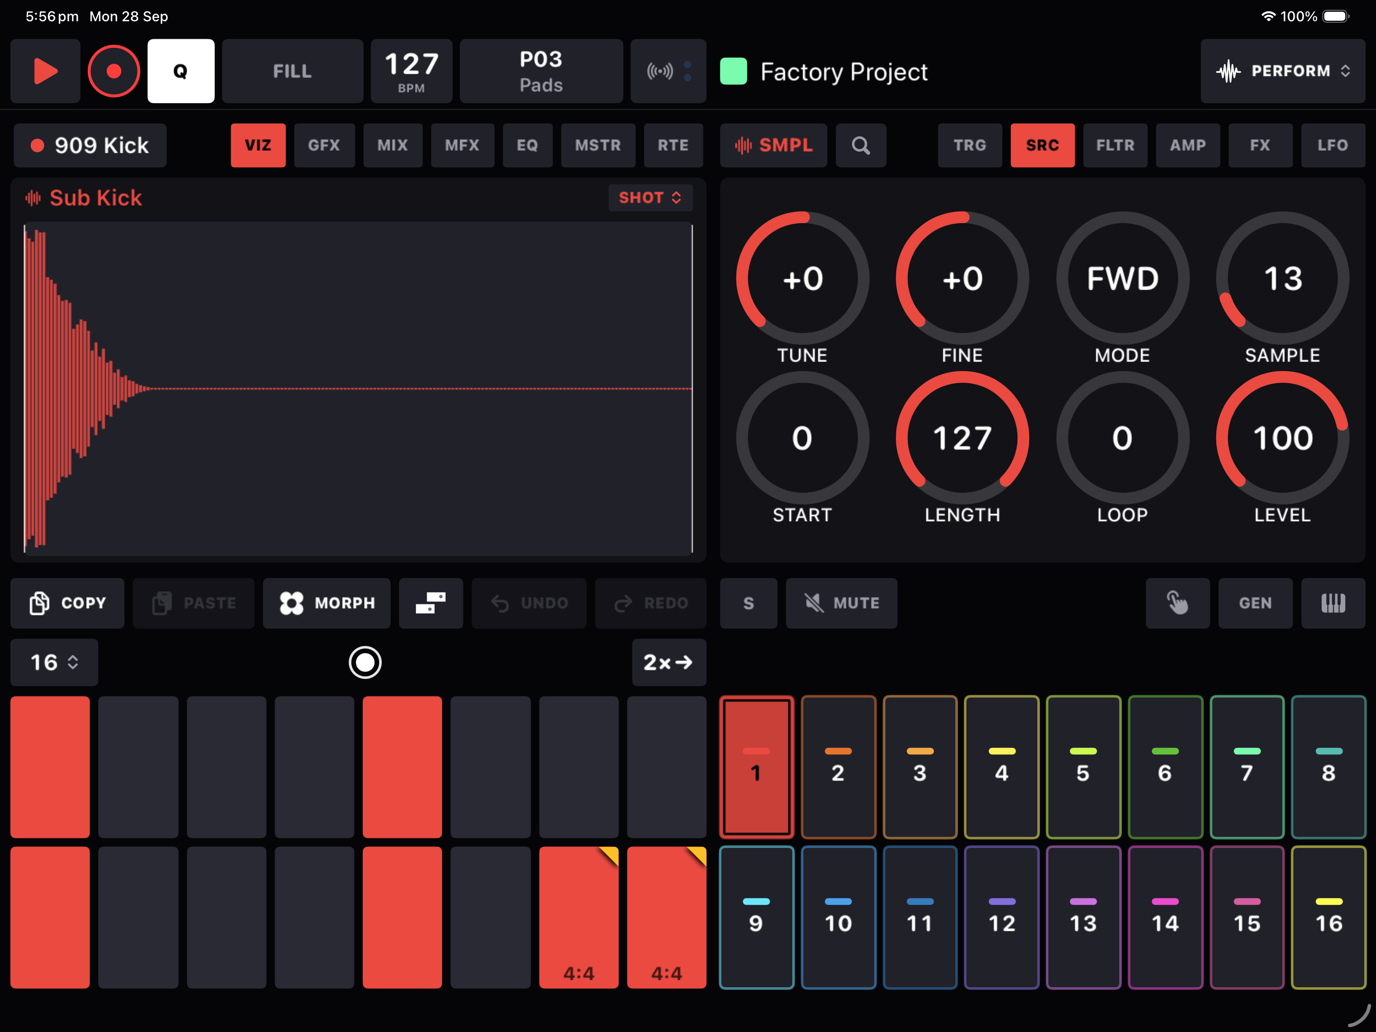Click the Sub Kick waveform display
1376x1032 pixels.
pyautogui.click(x=358, y=388)
